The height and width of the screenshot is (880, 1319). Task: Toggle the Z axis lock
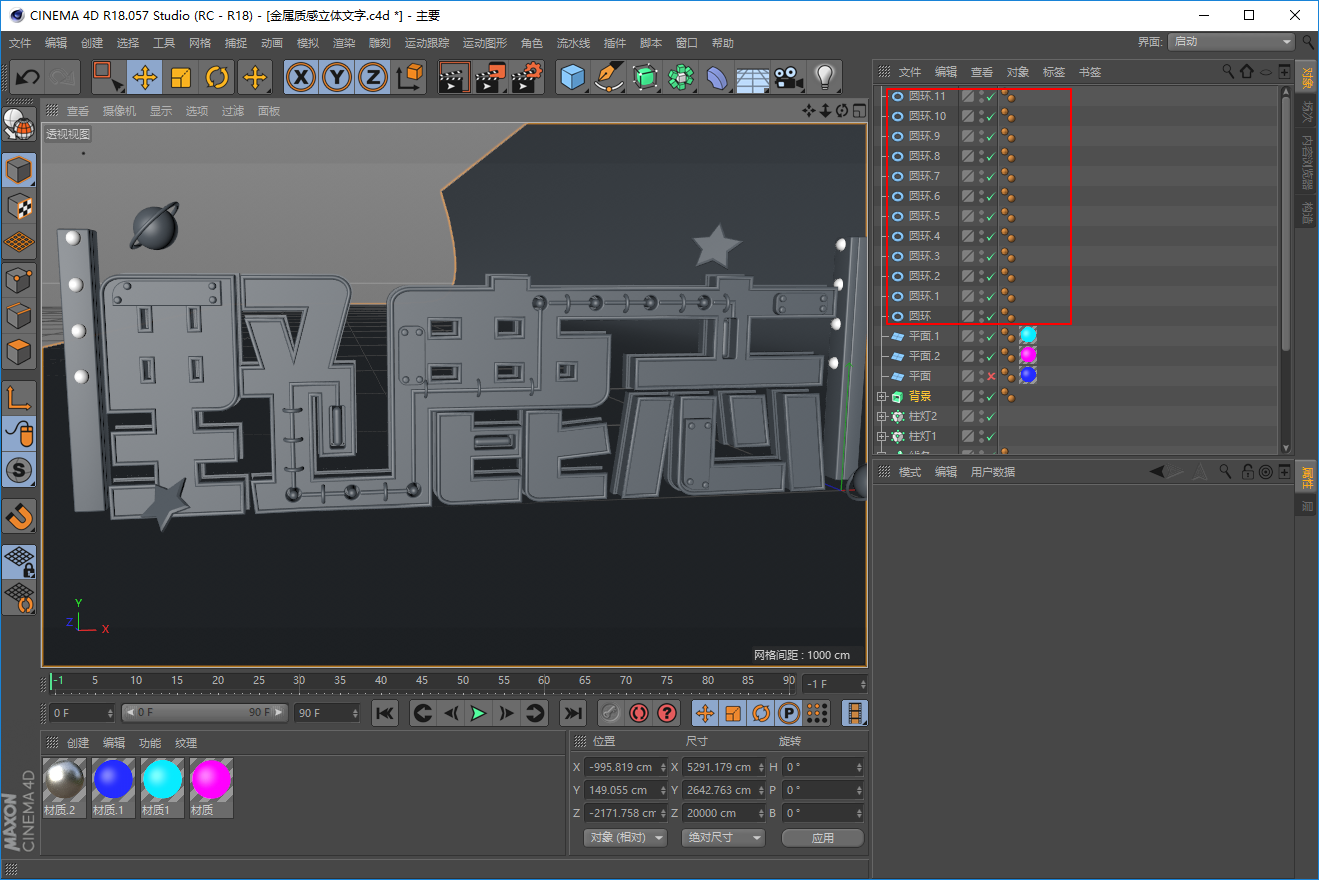tap(373, 77)
